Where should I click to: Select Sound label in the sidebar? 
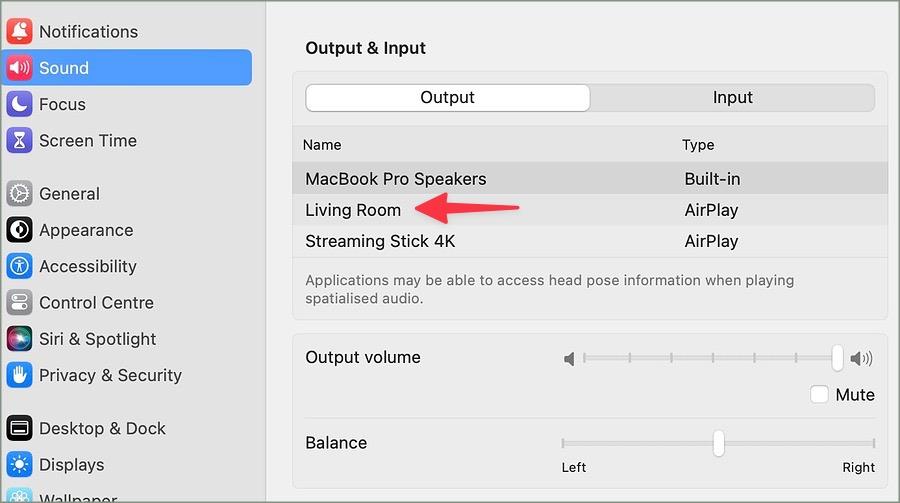(64, 68)
